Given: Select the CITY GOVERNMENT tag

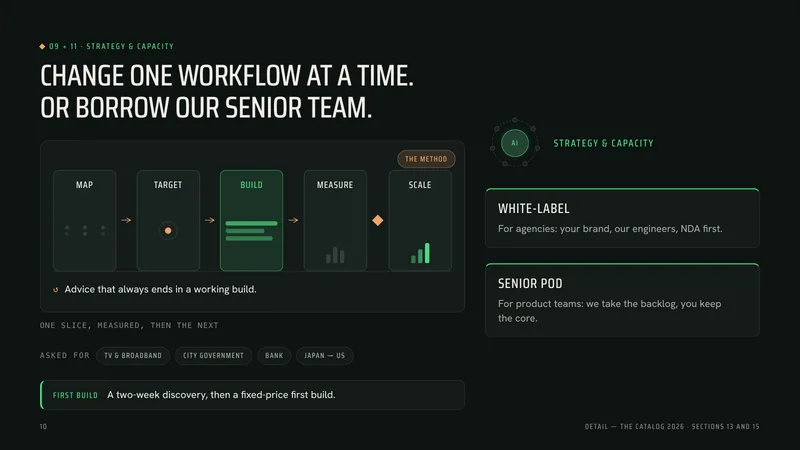Looking at the screenshot, I should [213, 356].
